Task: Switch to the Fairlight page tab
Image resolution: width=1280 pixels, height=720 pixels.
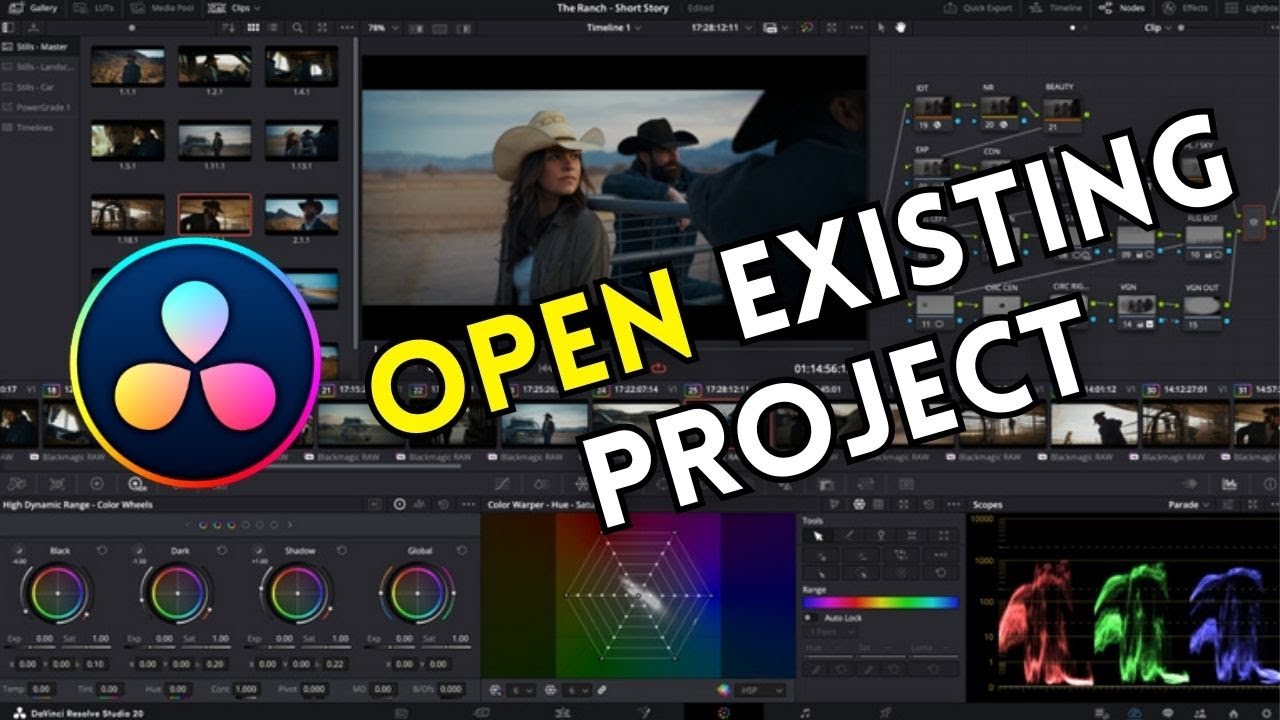Action: [804, 712]
